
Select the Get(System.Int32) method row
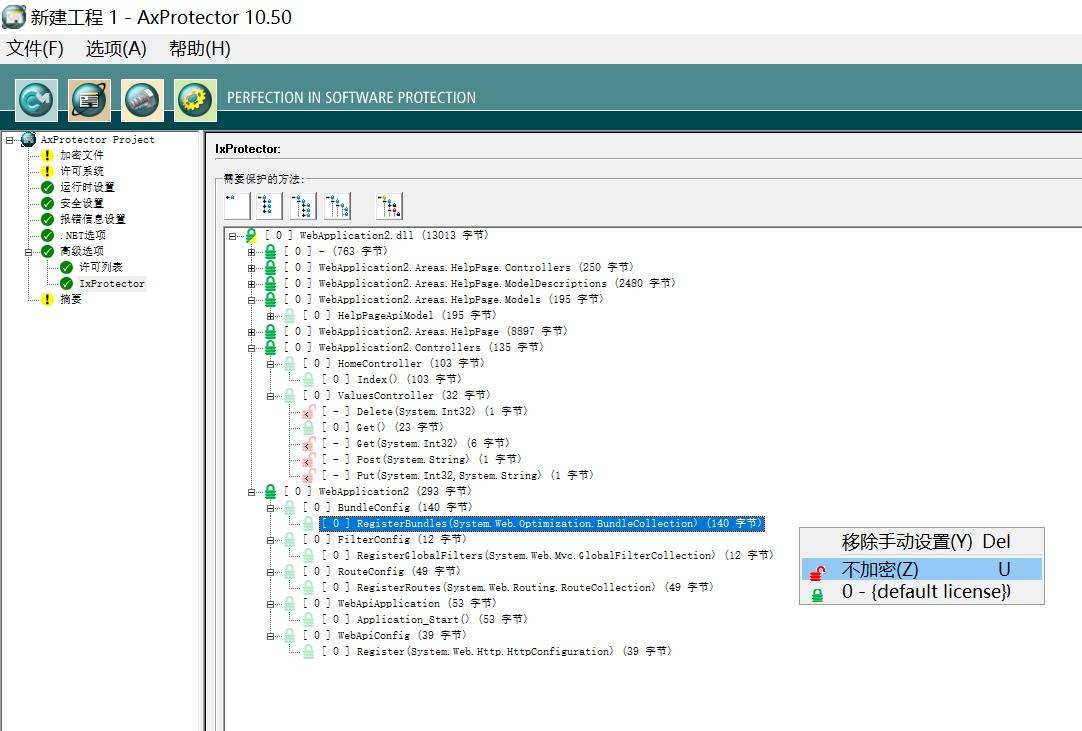point(415,443)
